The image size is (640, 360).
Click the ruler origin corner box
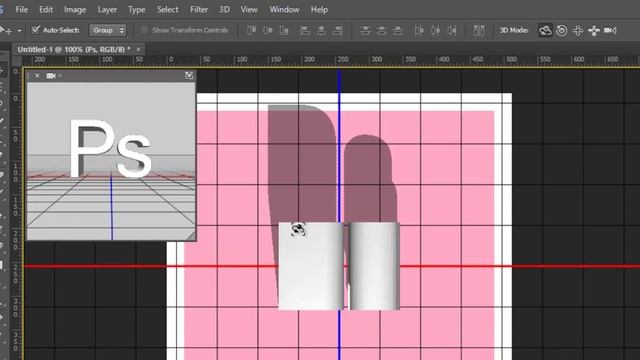[16, 61]
